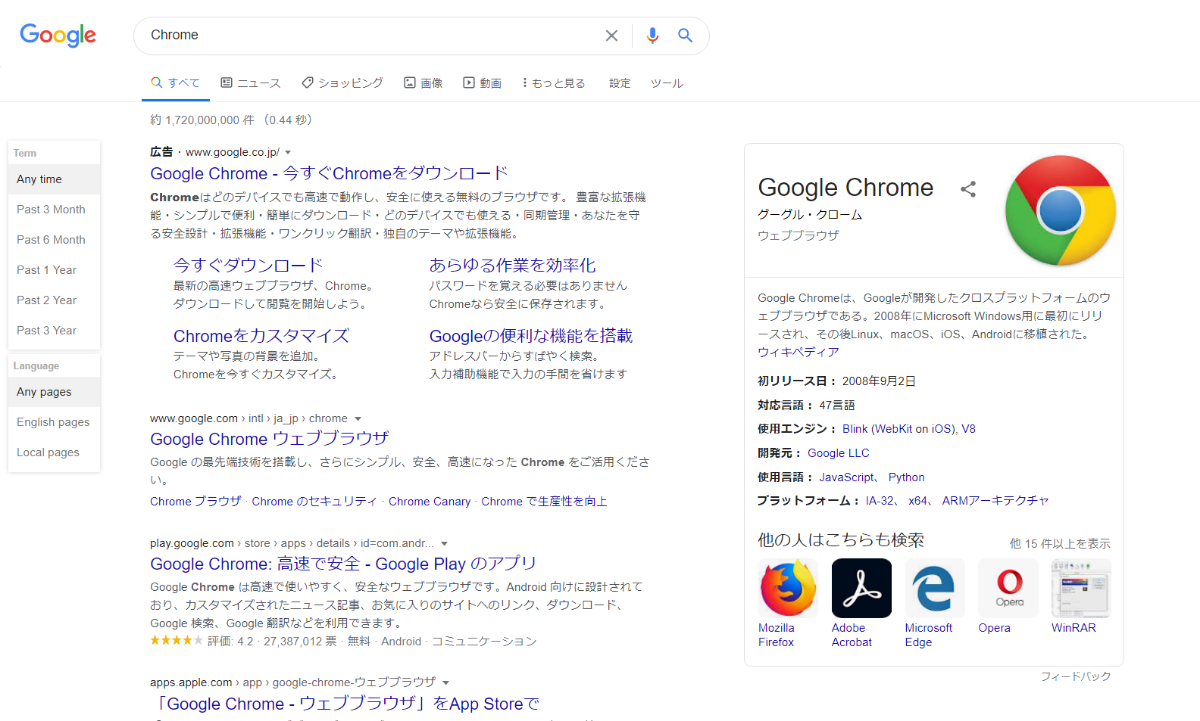Viewport: 1200px width, 721px height.
Task: Select Any pages language filter
Action: 54,392
